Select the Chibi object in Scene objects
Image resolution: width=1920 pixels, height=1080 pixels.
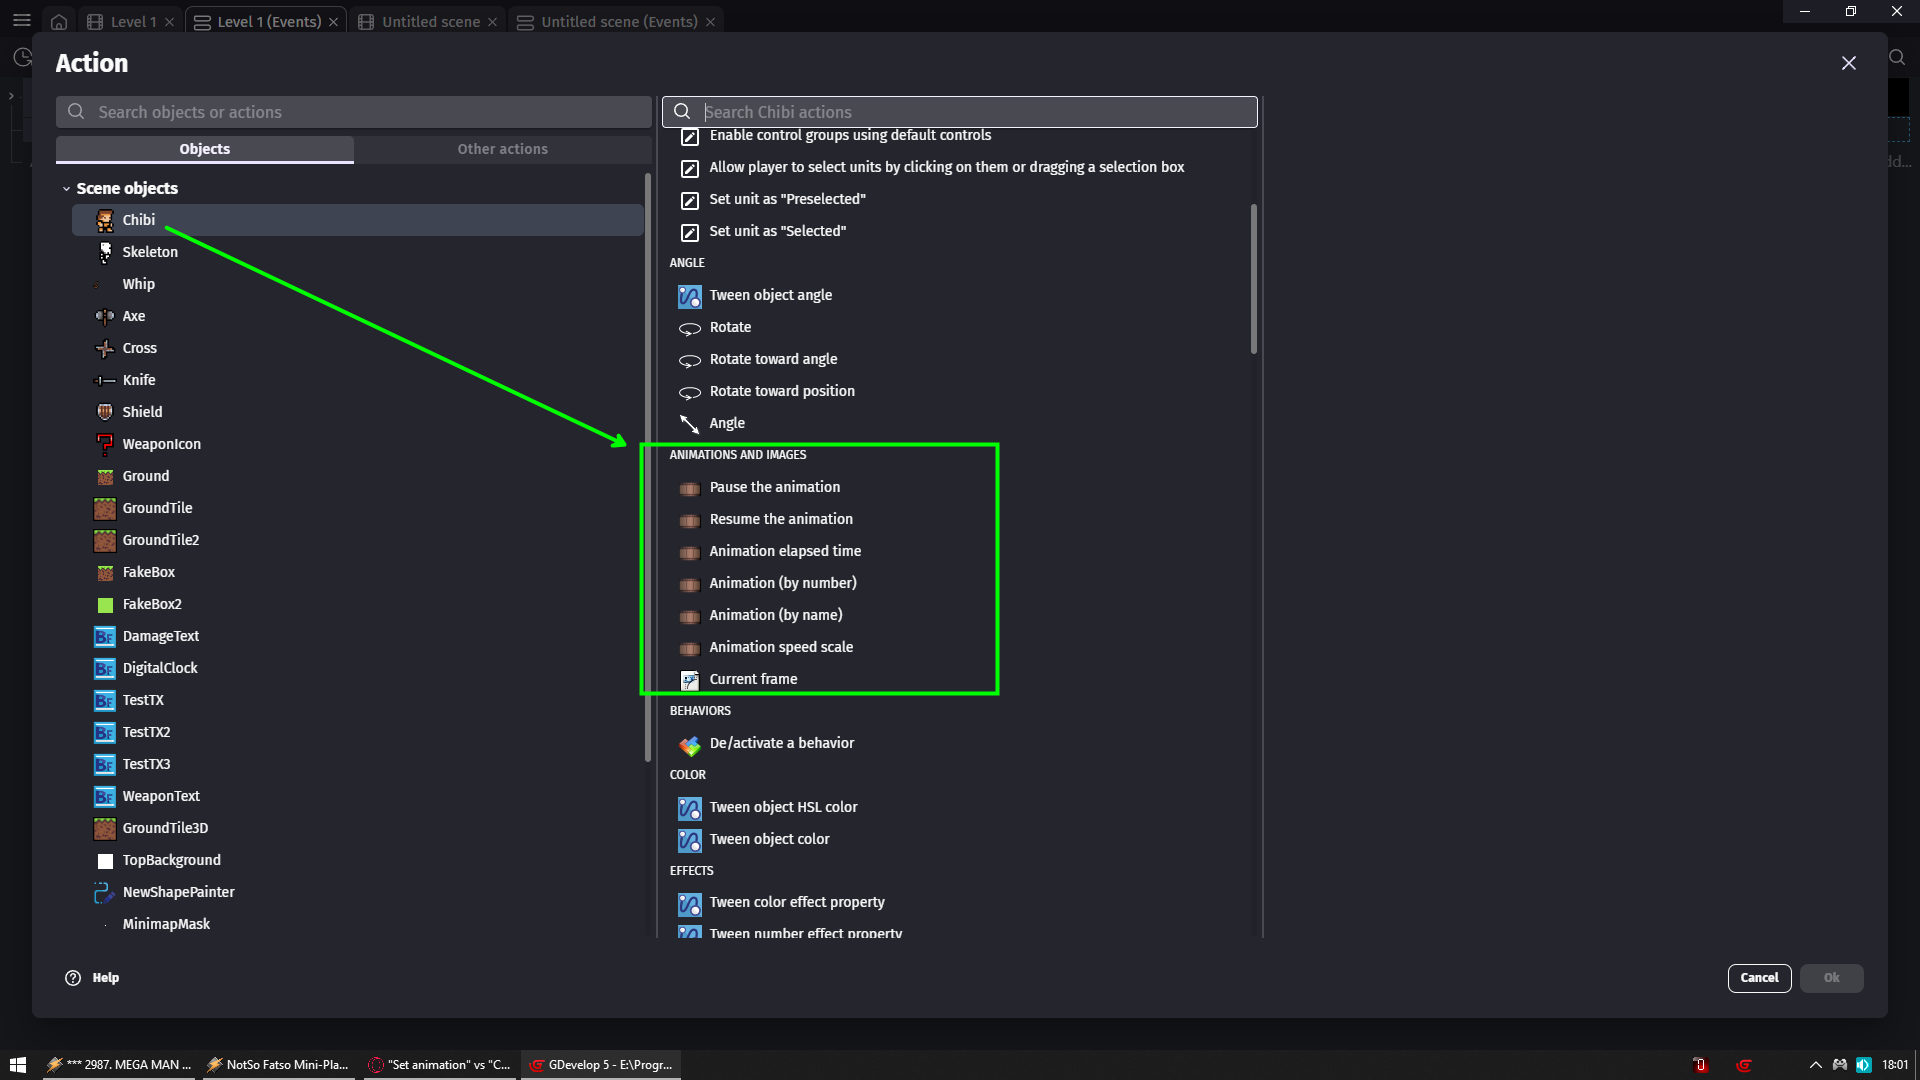tap(139, 219)
